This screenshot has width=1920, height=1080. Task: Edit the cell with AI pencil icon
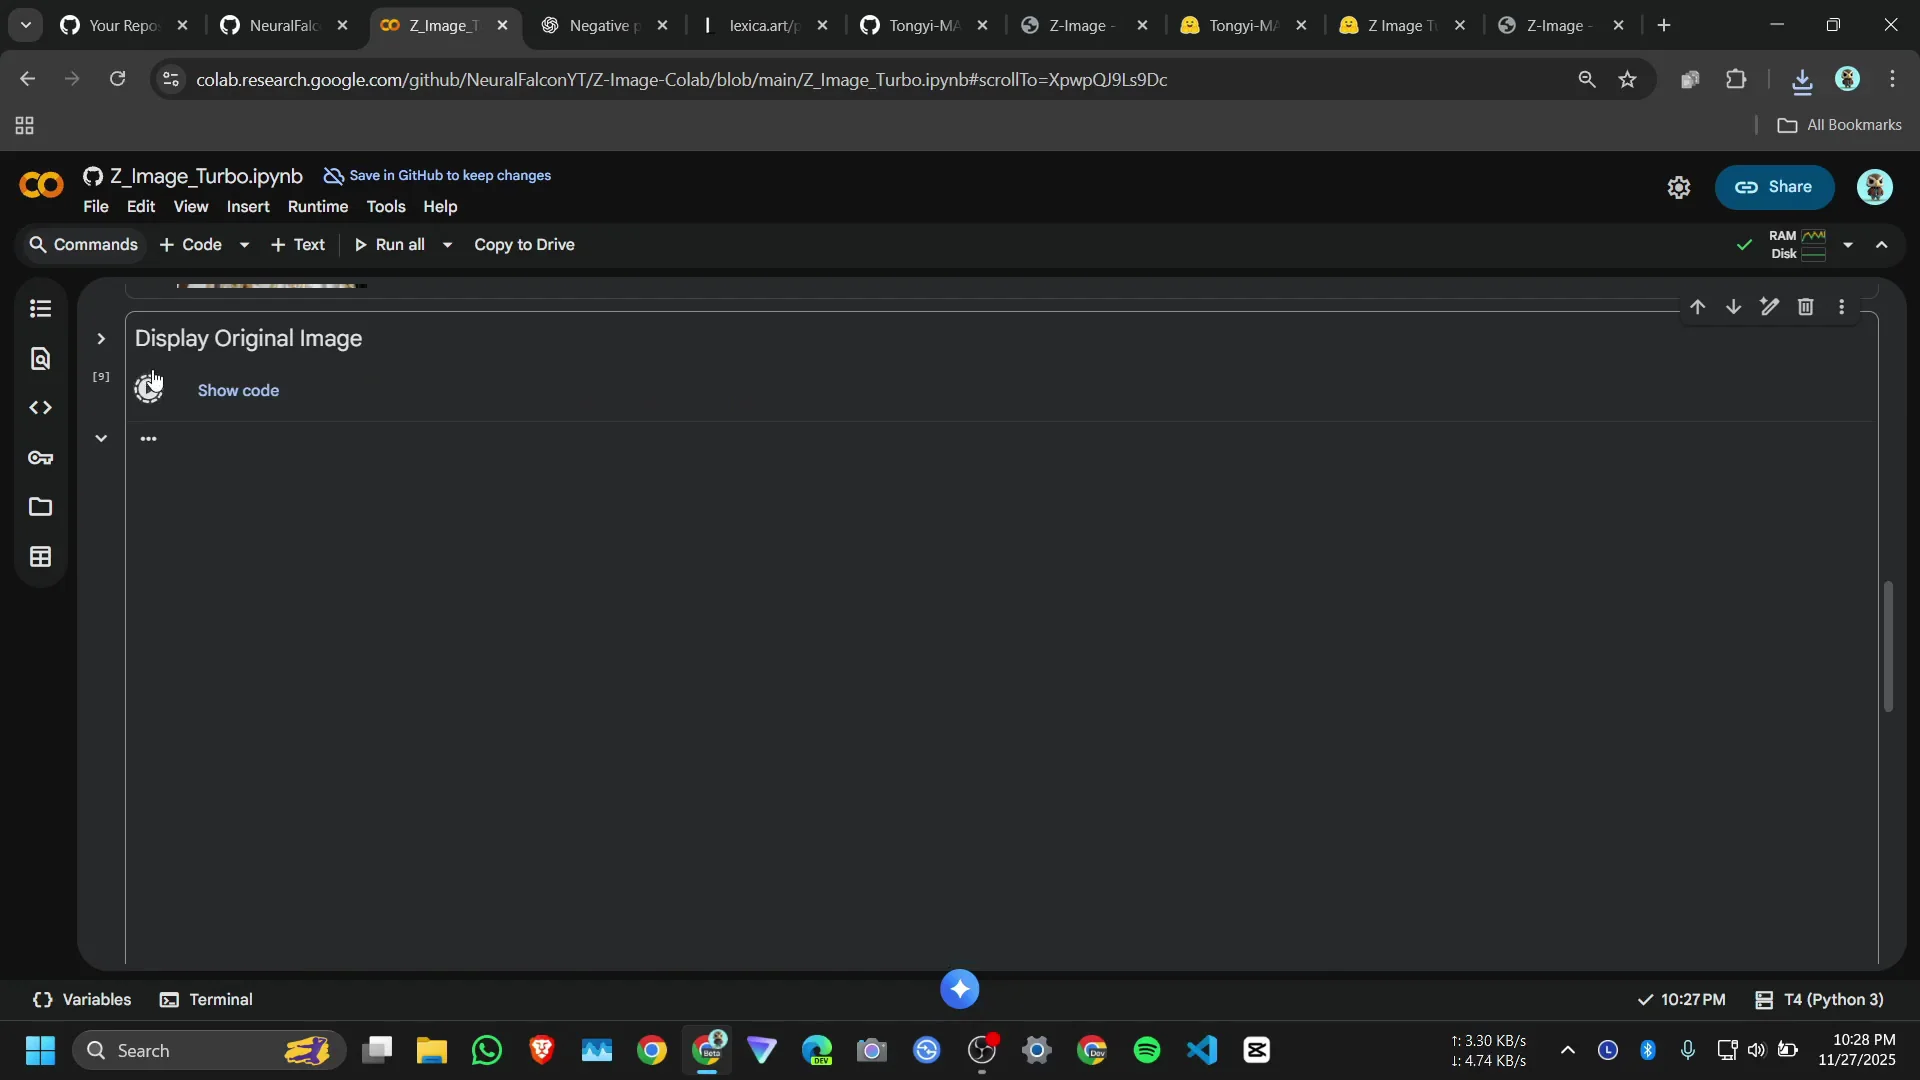point(1770,307)
